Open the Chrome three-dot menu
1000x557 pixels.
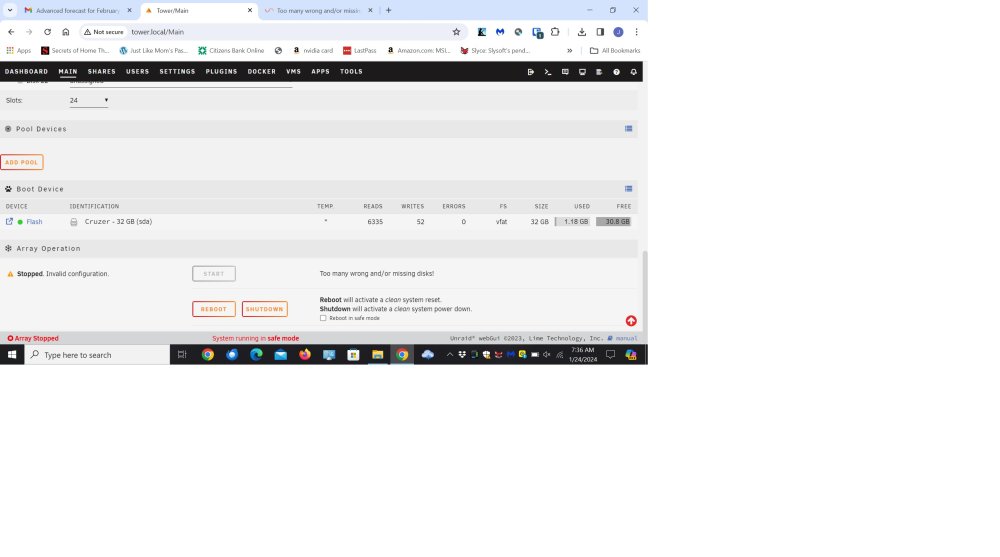pyautogui.click(x=636, y=32)
